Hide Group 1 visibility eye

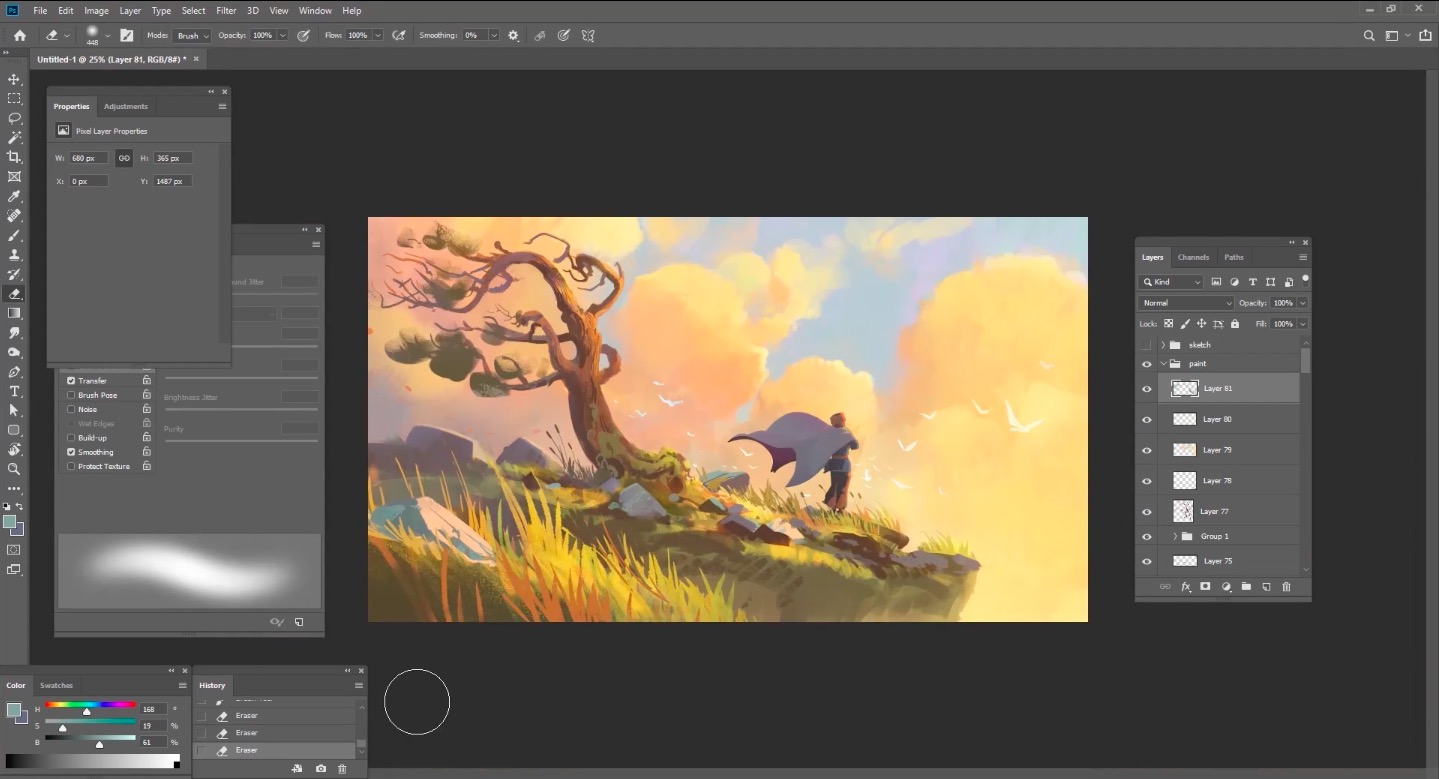(1147, 537)
